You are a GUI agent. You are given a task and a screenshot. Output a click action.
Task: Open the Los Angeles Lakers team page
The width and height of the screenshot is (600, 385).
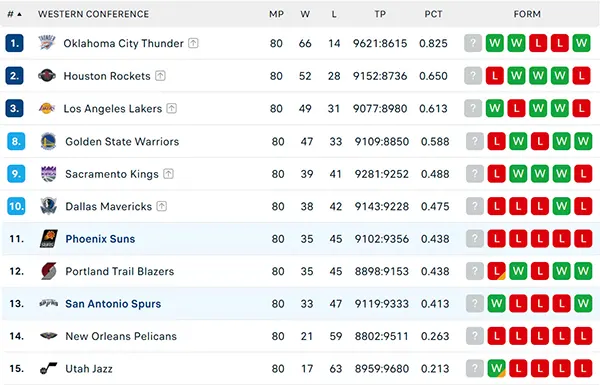113,109
